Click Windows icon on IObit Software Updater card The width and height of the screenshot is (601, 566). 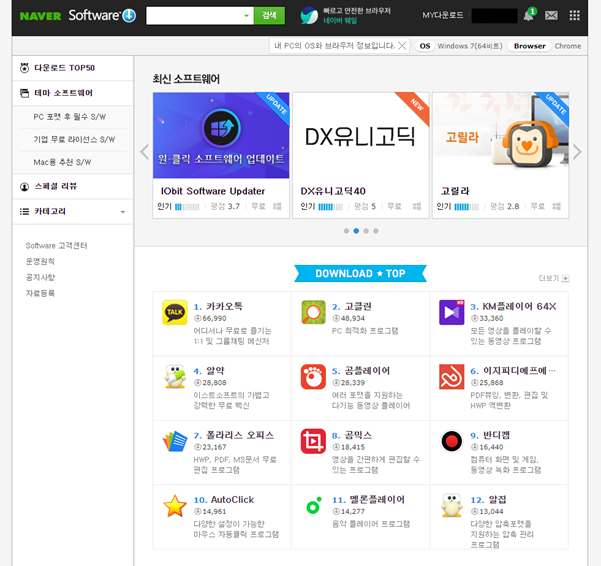pos(277,207)
